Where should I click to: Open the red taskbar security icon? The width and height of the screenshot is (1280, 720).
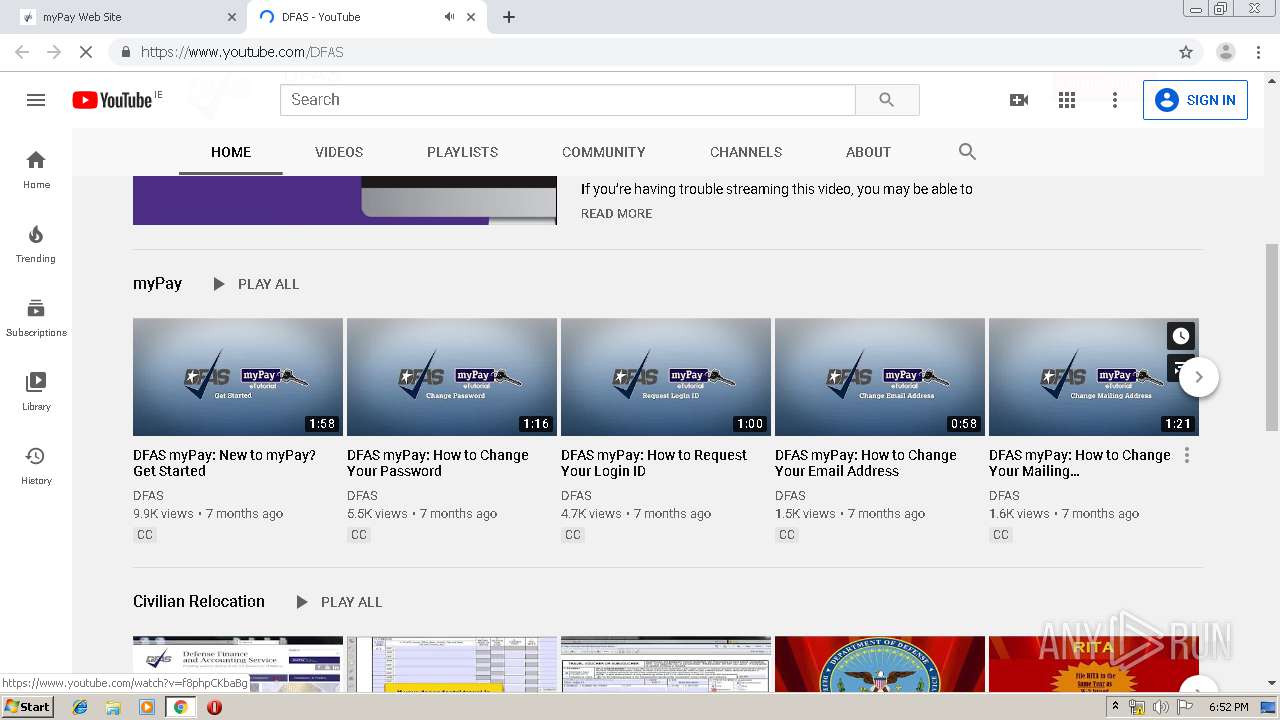(x=214, y=707)
